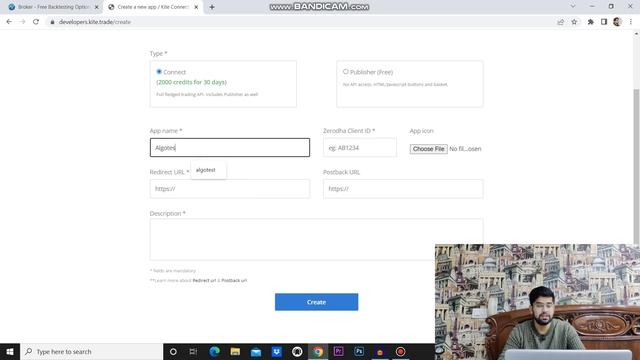Select the Connect type radio button
Screen dimensions: 640x360
click(x=159, y=72)
